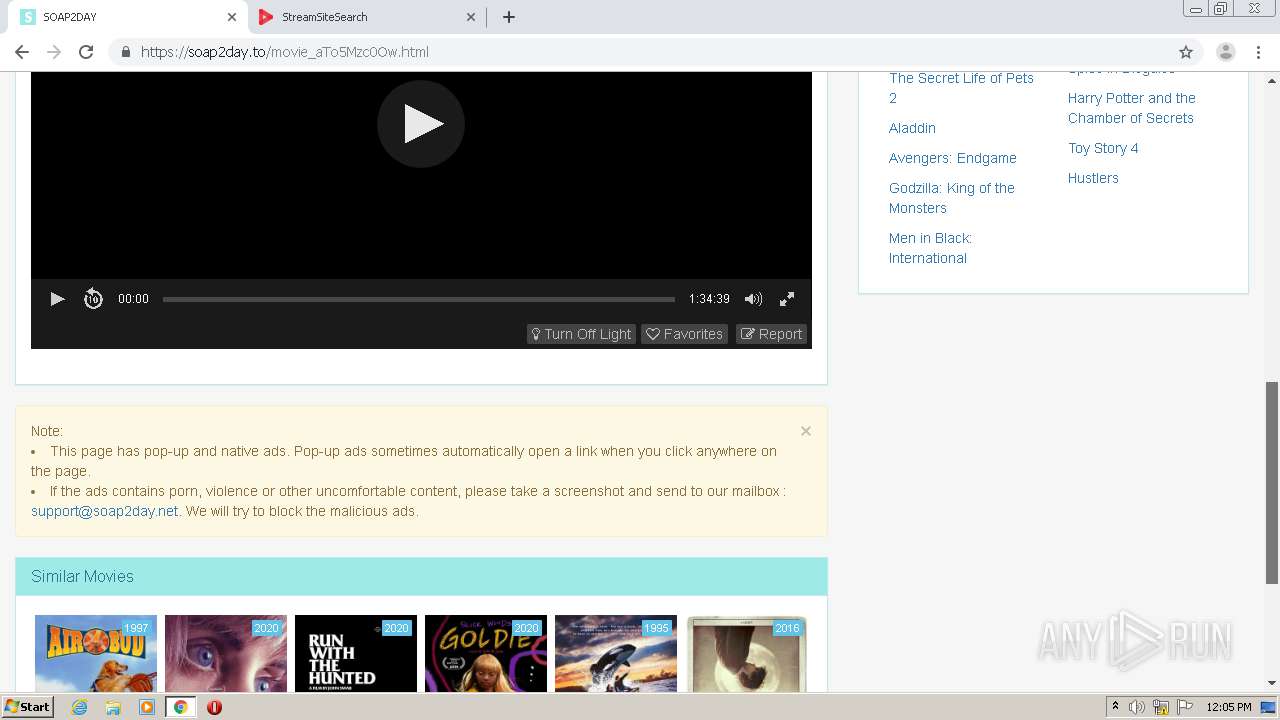This screenshot has height=720, width=1280.
Task: Click the 12:05 PM taskbar clock
Action: (x=1229, y=707)
